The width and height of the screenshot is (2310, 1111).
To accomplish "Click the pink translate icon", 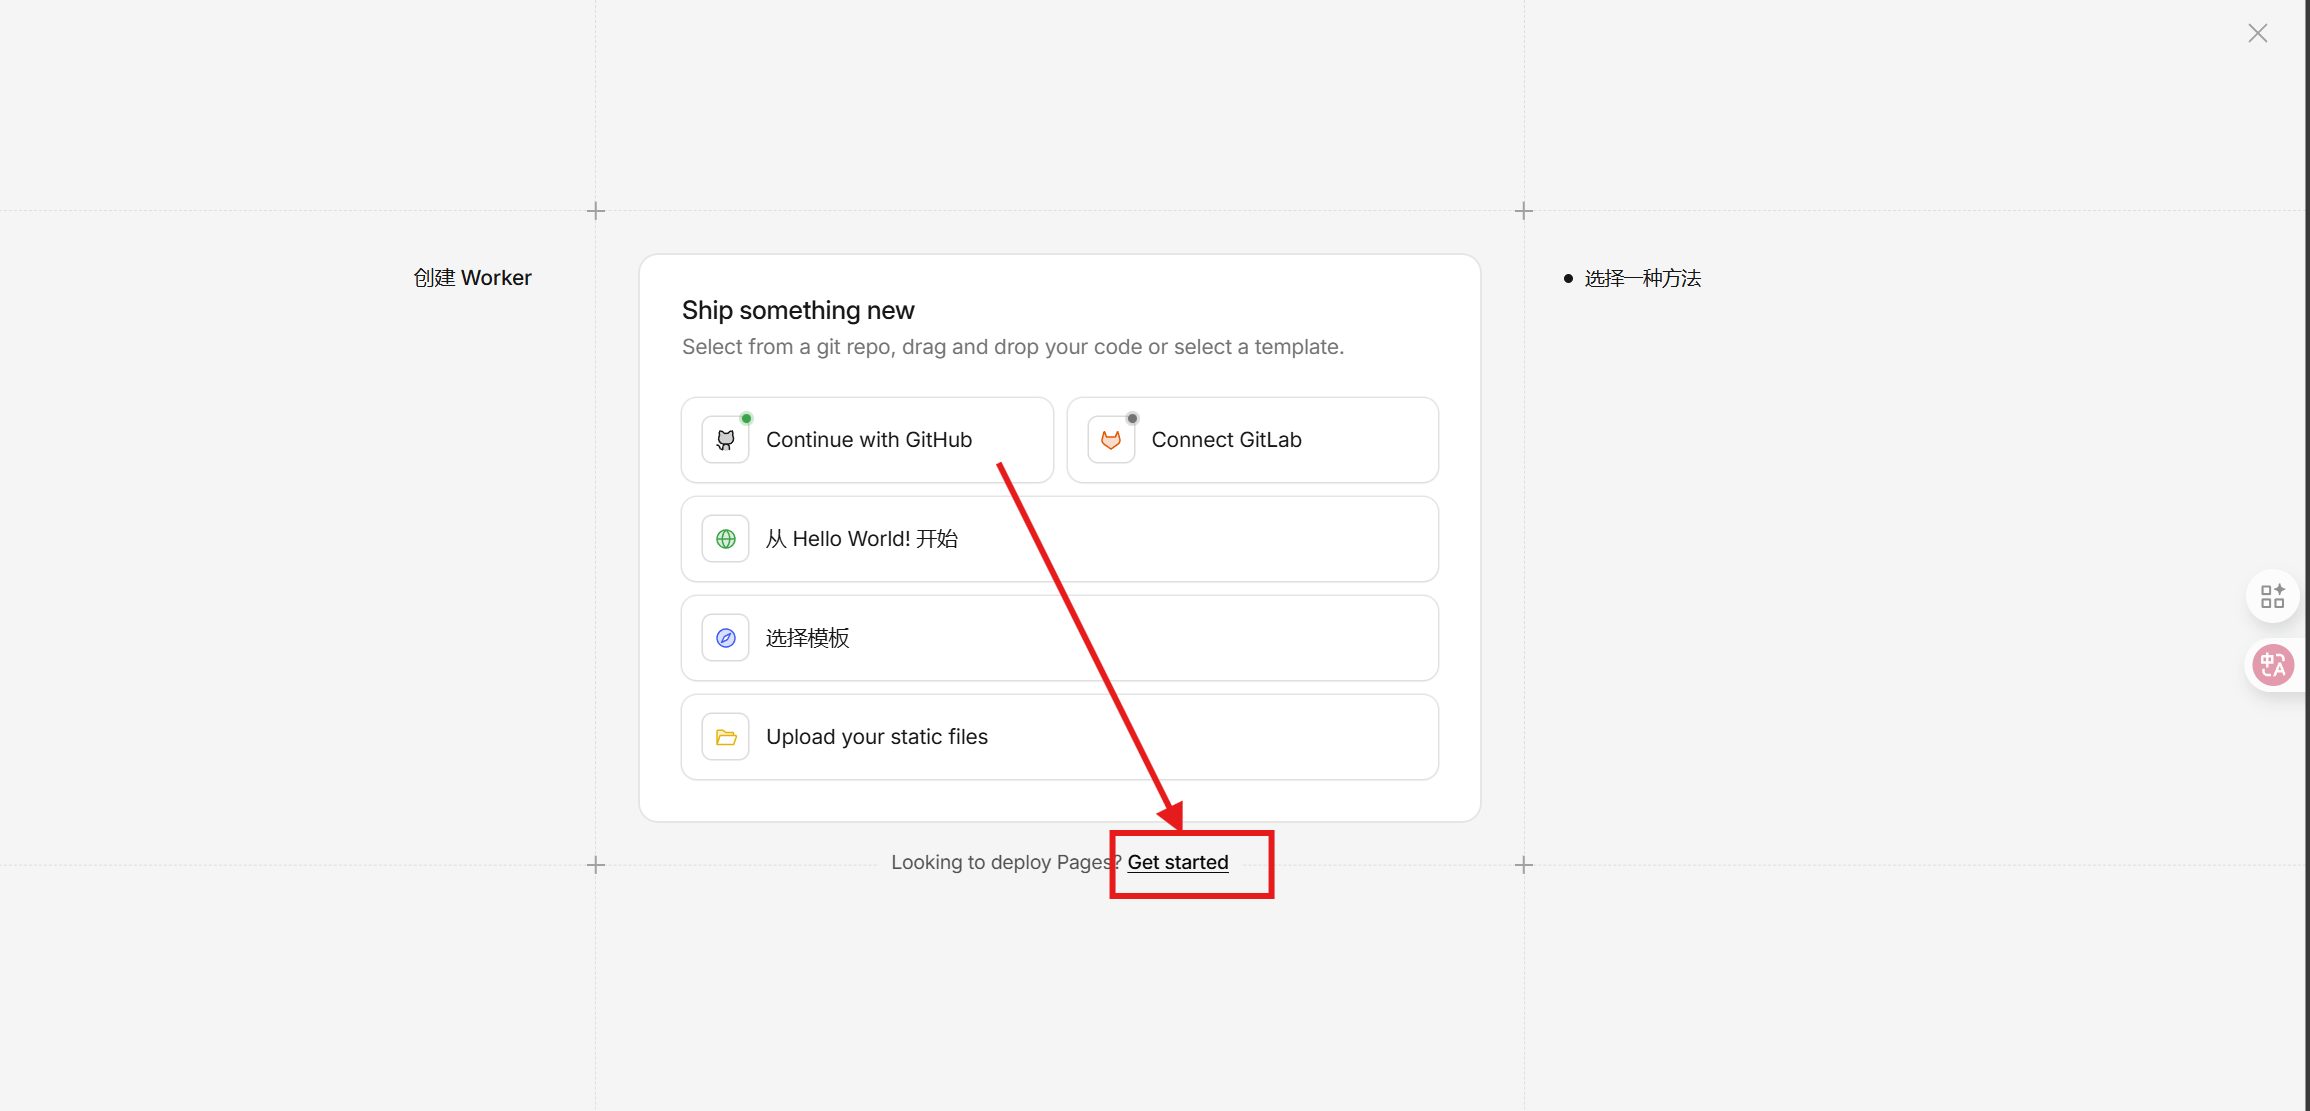I will (2272, 664).
